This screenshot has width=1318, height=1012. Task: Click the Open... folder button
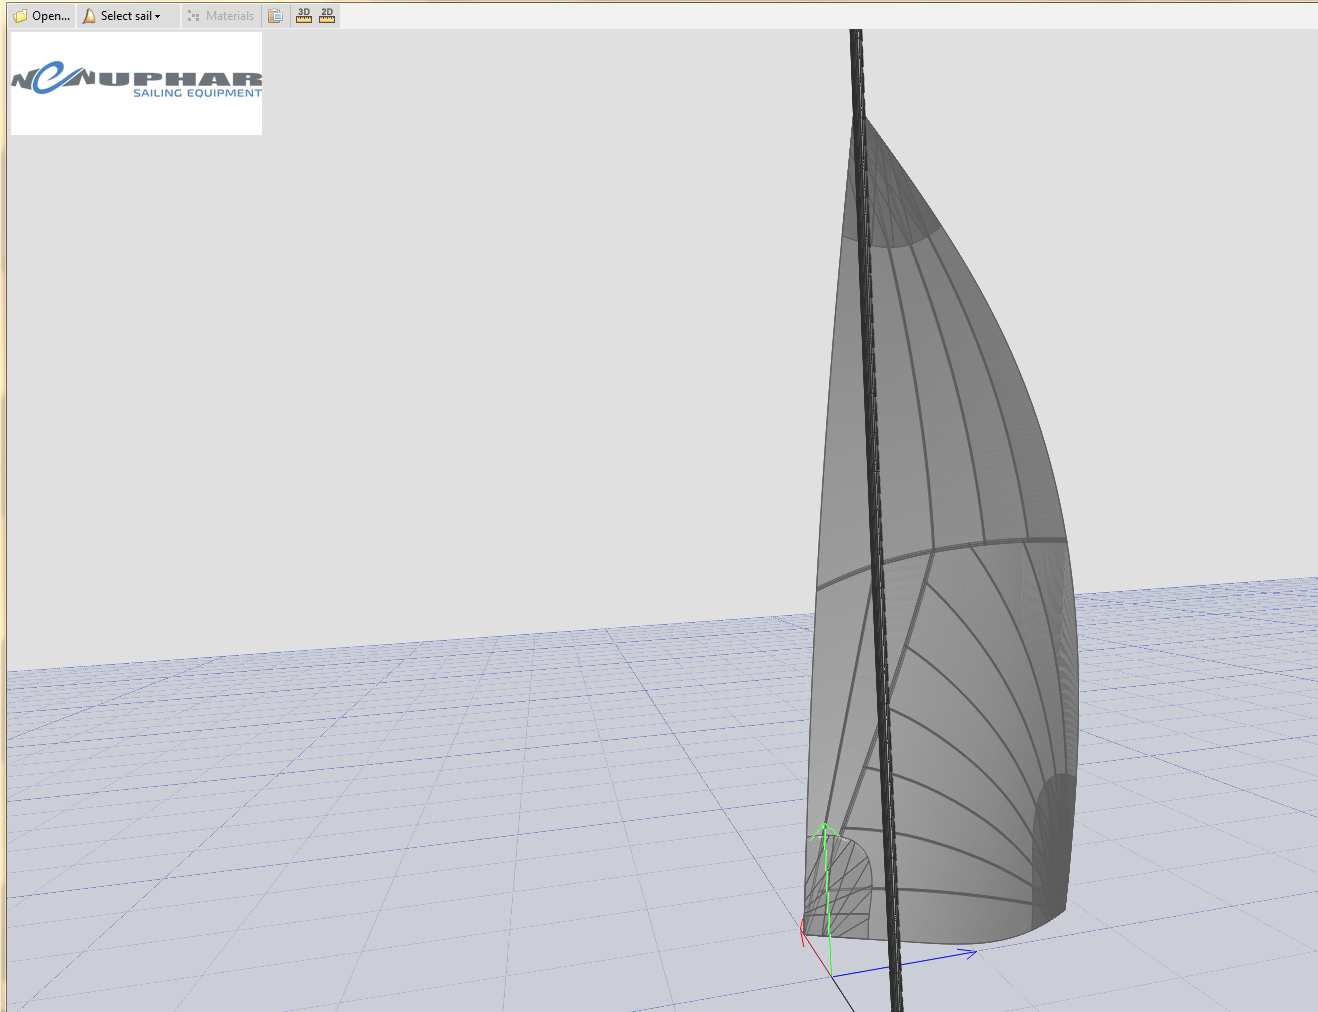pyautogui.click(x=41, y=16)
